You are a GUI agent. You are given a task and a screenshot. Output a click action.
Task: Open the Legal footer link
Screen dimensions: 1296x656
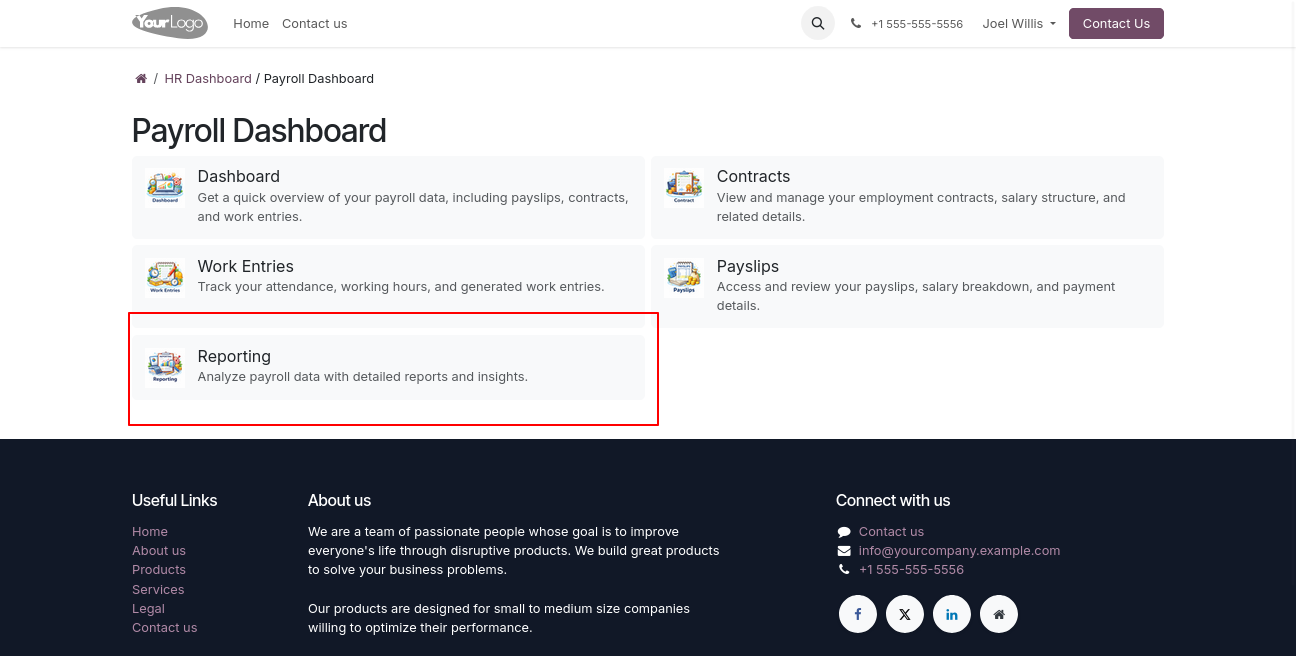coord(148,608)
